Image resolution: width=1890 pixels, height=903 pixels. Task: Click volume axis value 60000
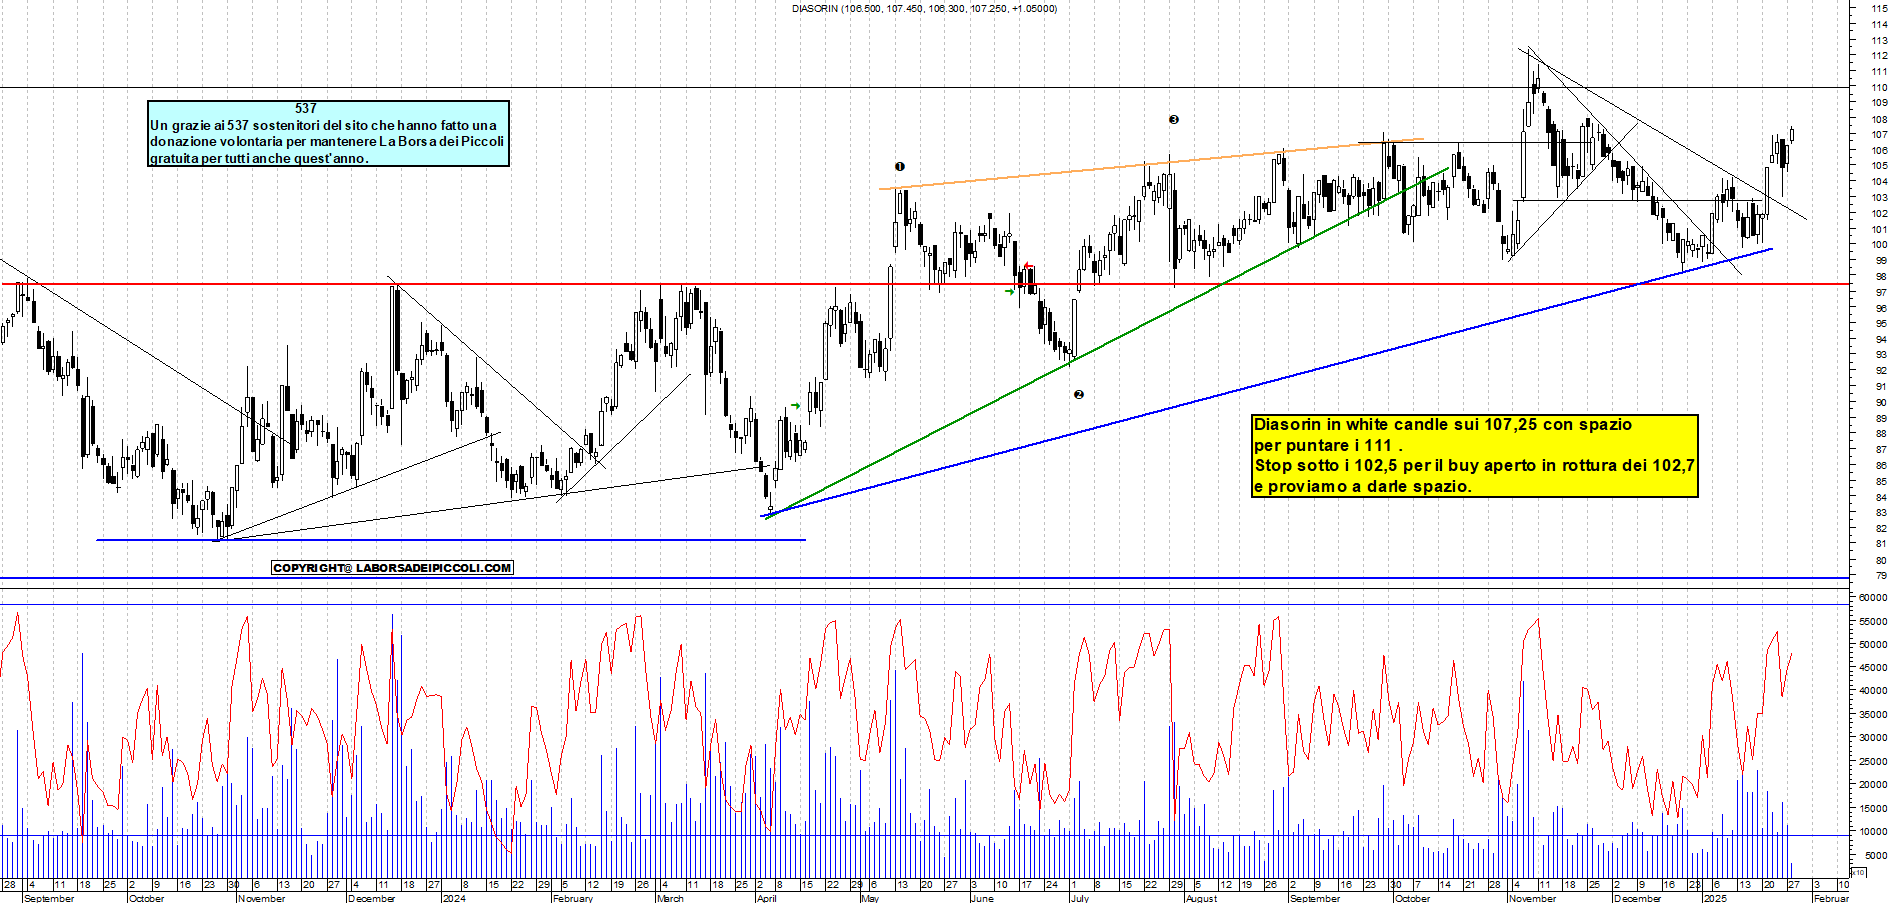(1873, 598)
